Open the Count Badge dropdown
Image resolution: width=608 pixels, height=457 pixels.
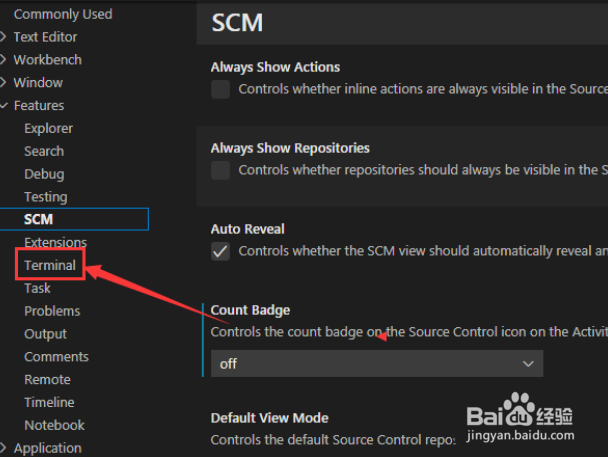click(377, 364)
